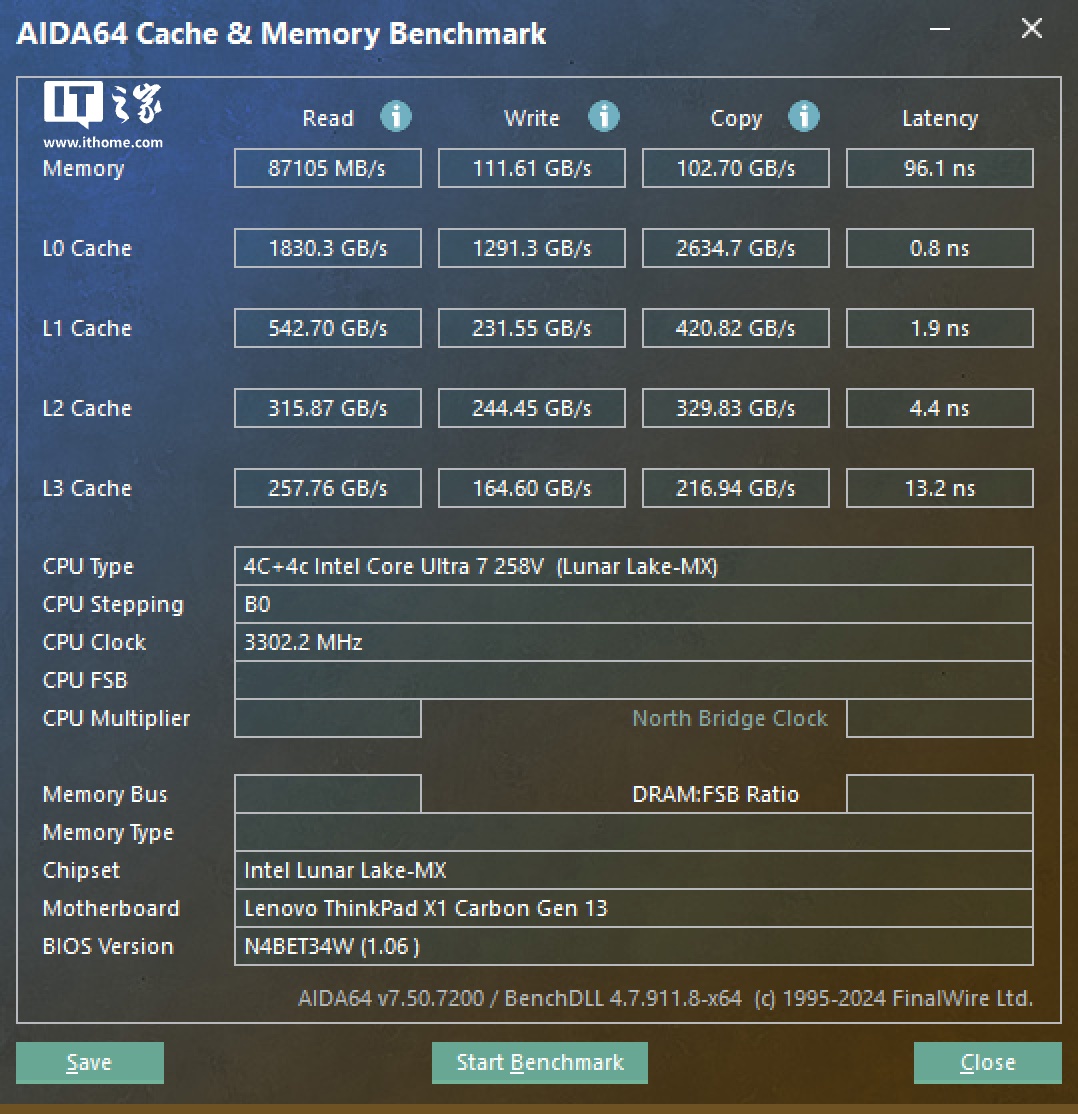Click the Read column info icon
Image resolution: width=1078 pixels, height=1114 pixels.
click(x=396, y=117)
